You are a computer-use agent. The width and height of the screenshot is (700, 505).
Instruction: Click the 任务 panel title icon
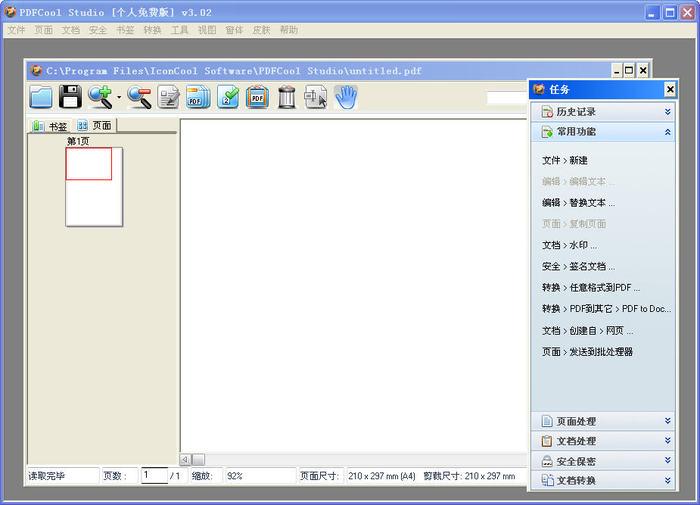click(x=539, y=89)
